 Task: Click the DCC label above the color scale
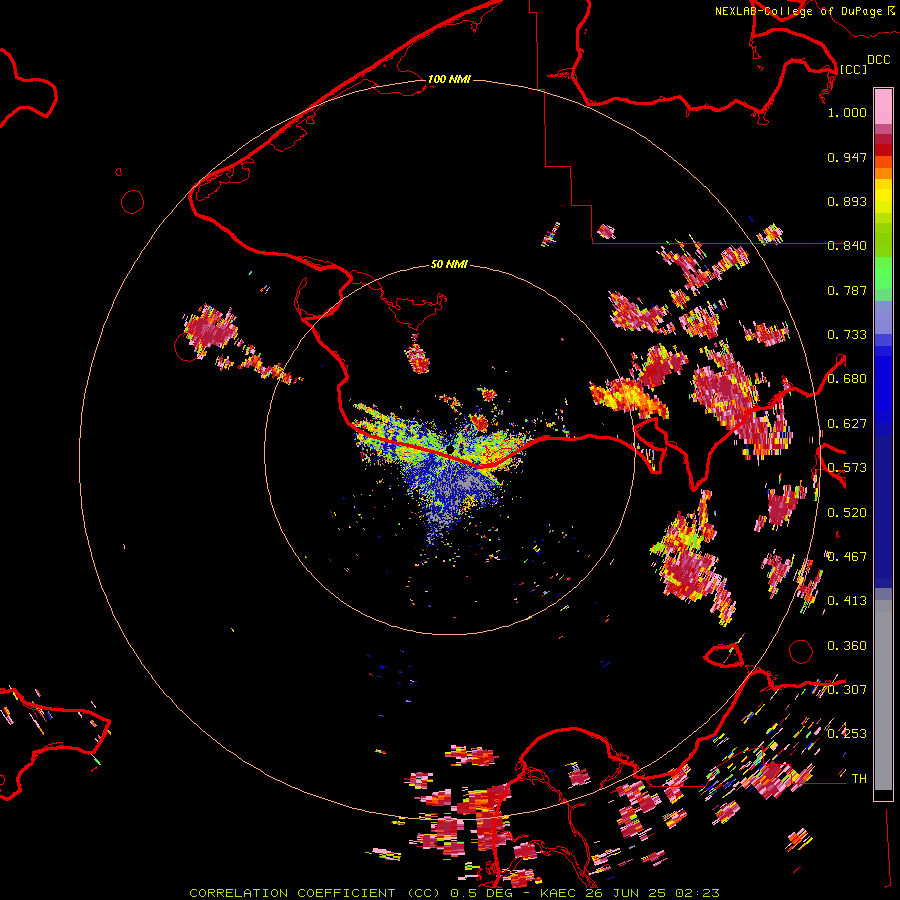(x=878, y=59)
